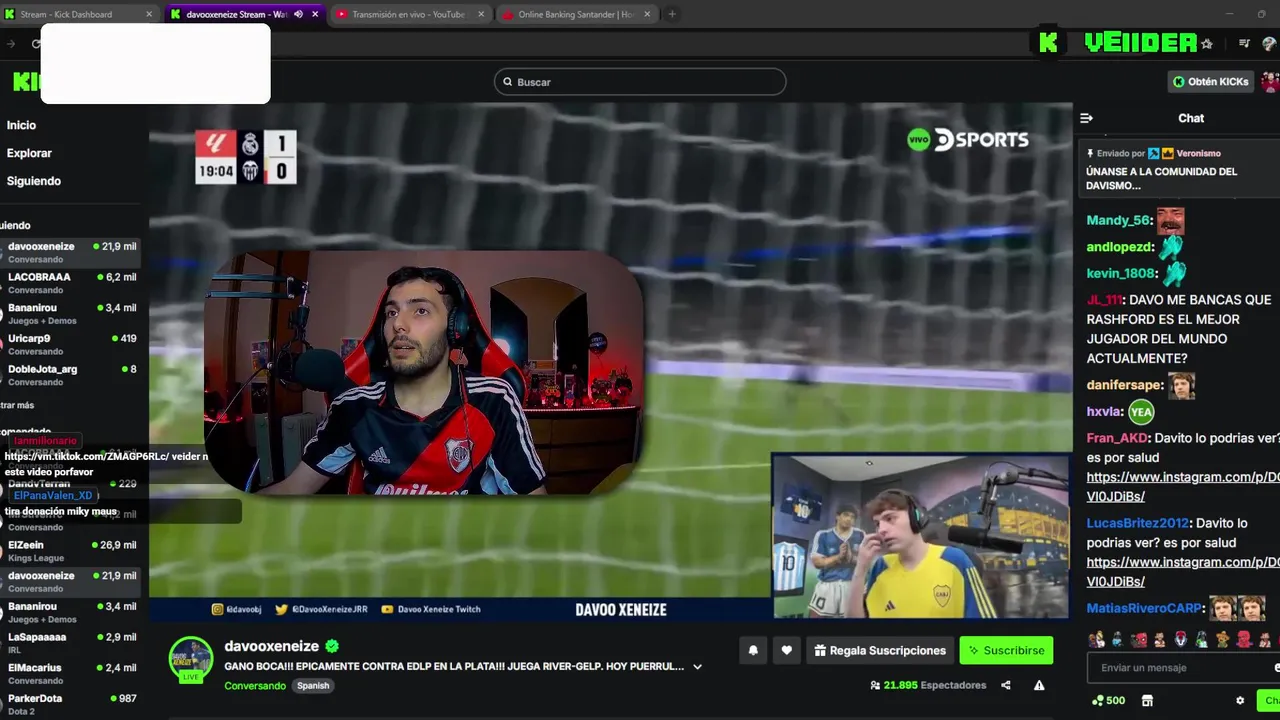Open Siguiendo in sidebar

point(34,181)
